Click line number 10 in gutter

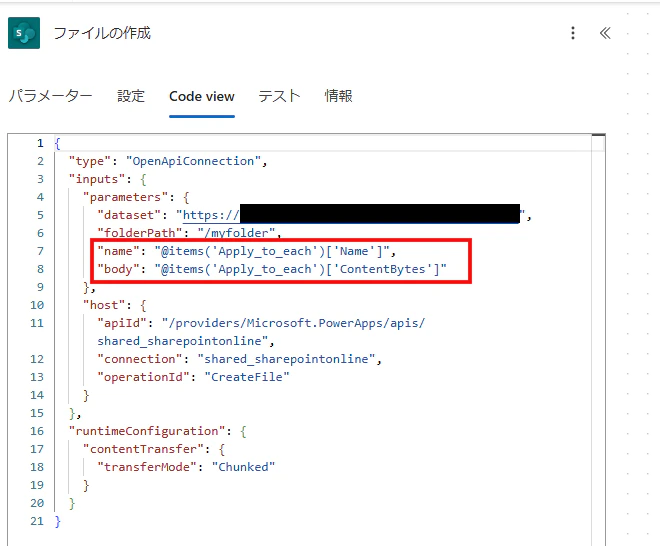pyautogui.click(x=37, y=305)
